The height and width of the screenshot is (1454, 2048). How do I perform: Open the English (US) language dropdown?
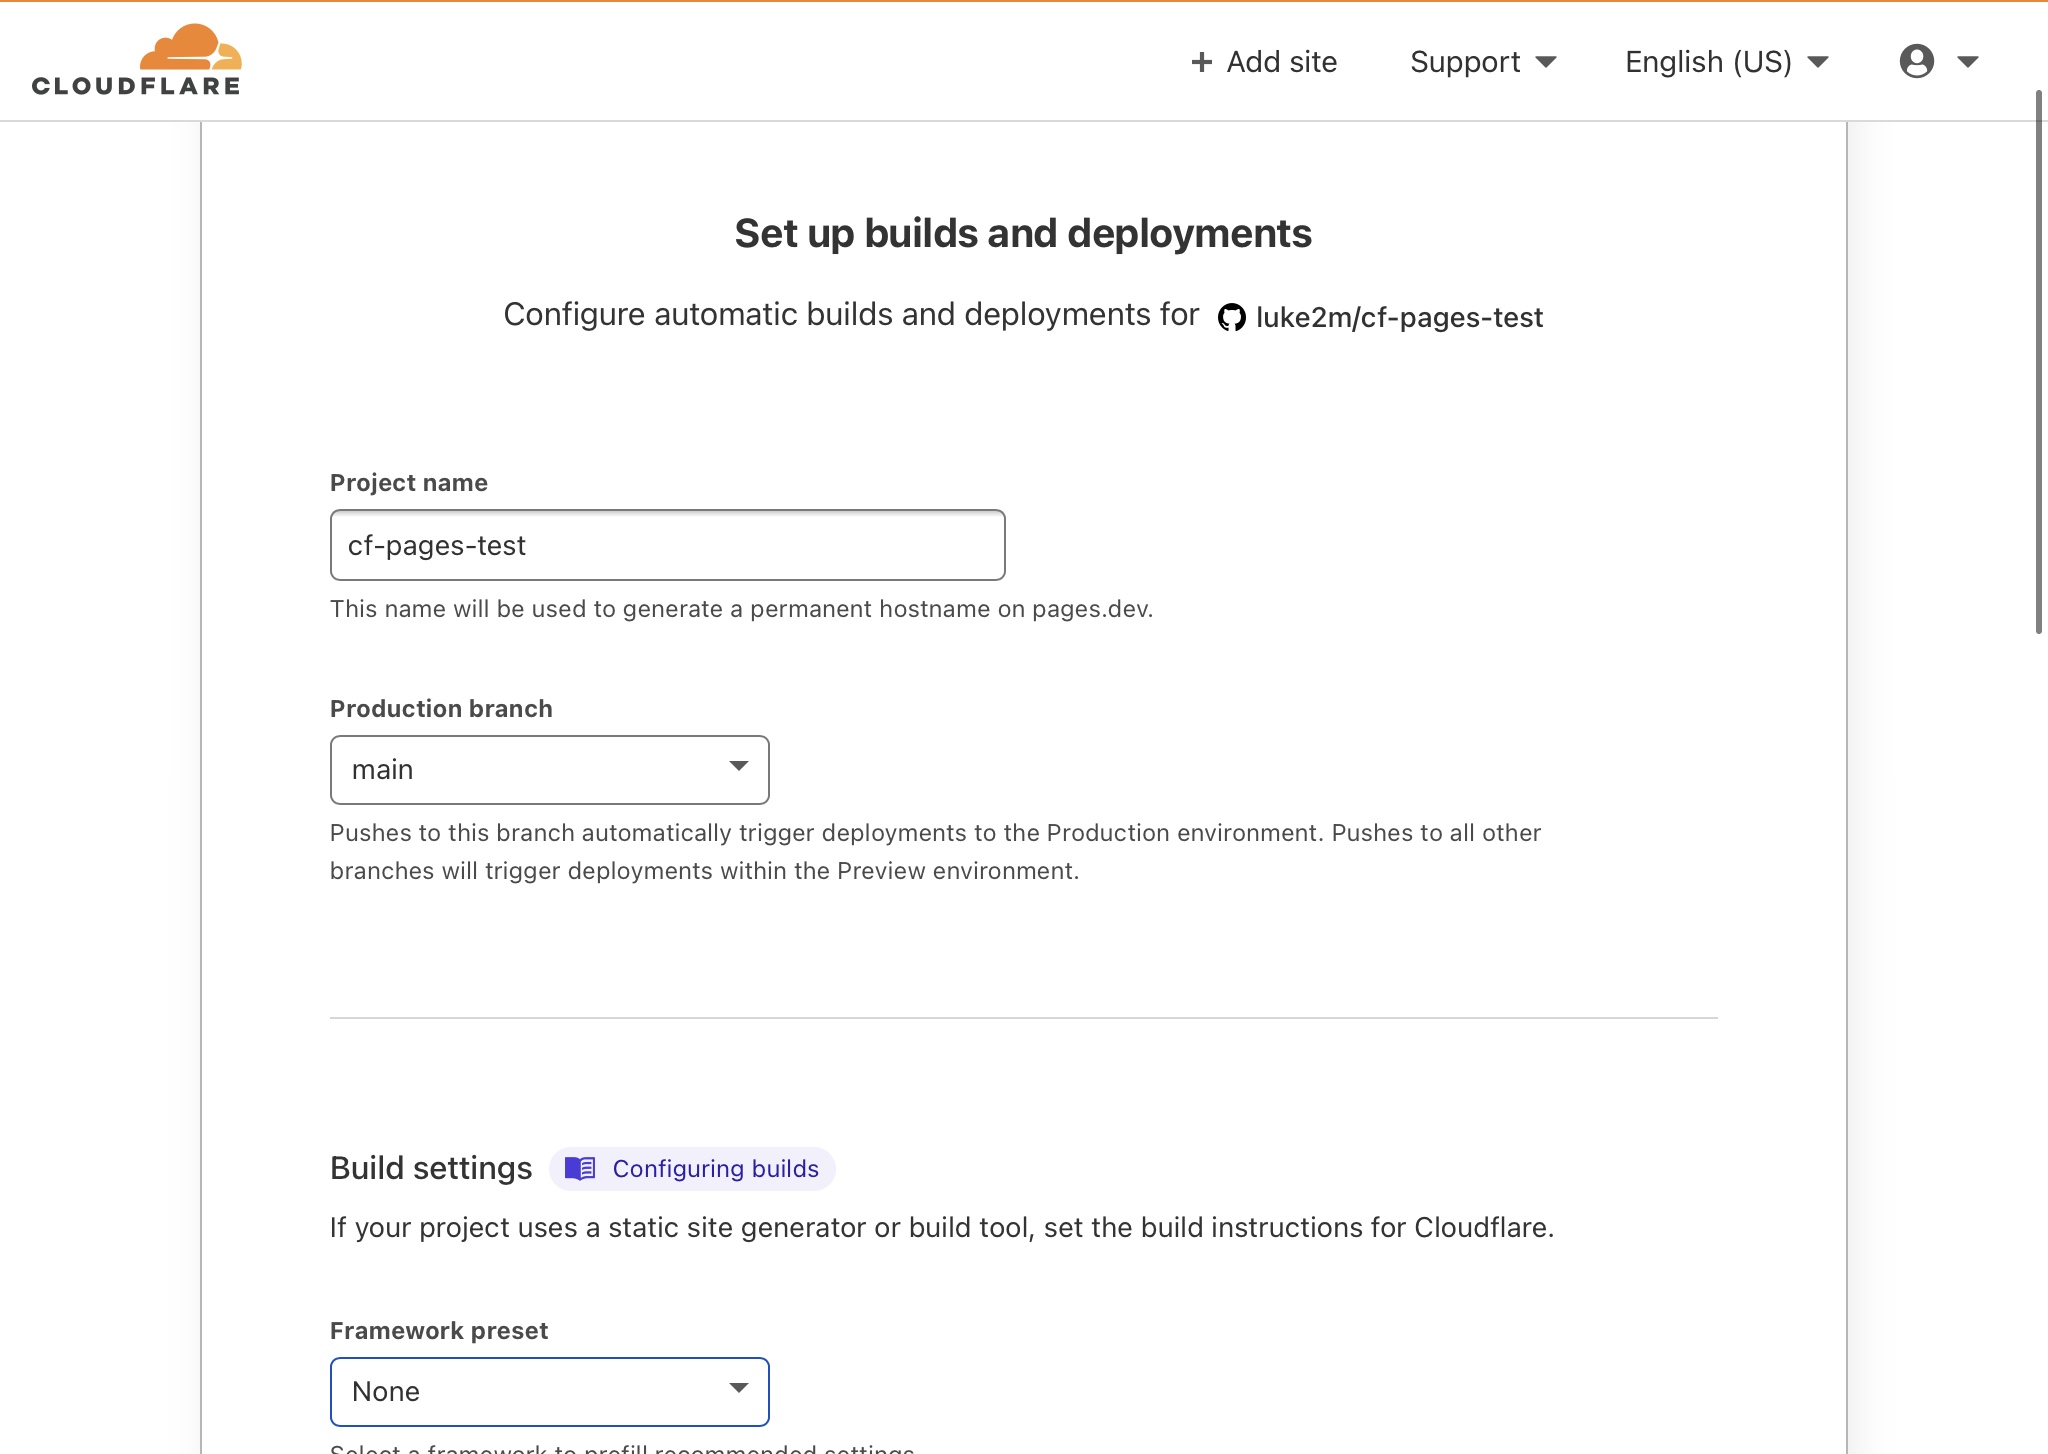[x=1727, y=62]
